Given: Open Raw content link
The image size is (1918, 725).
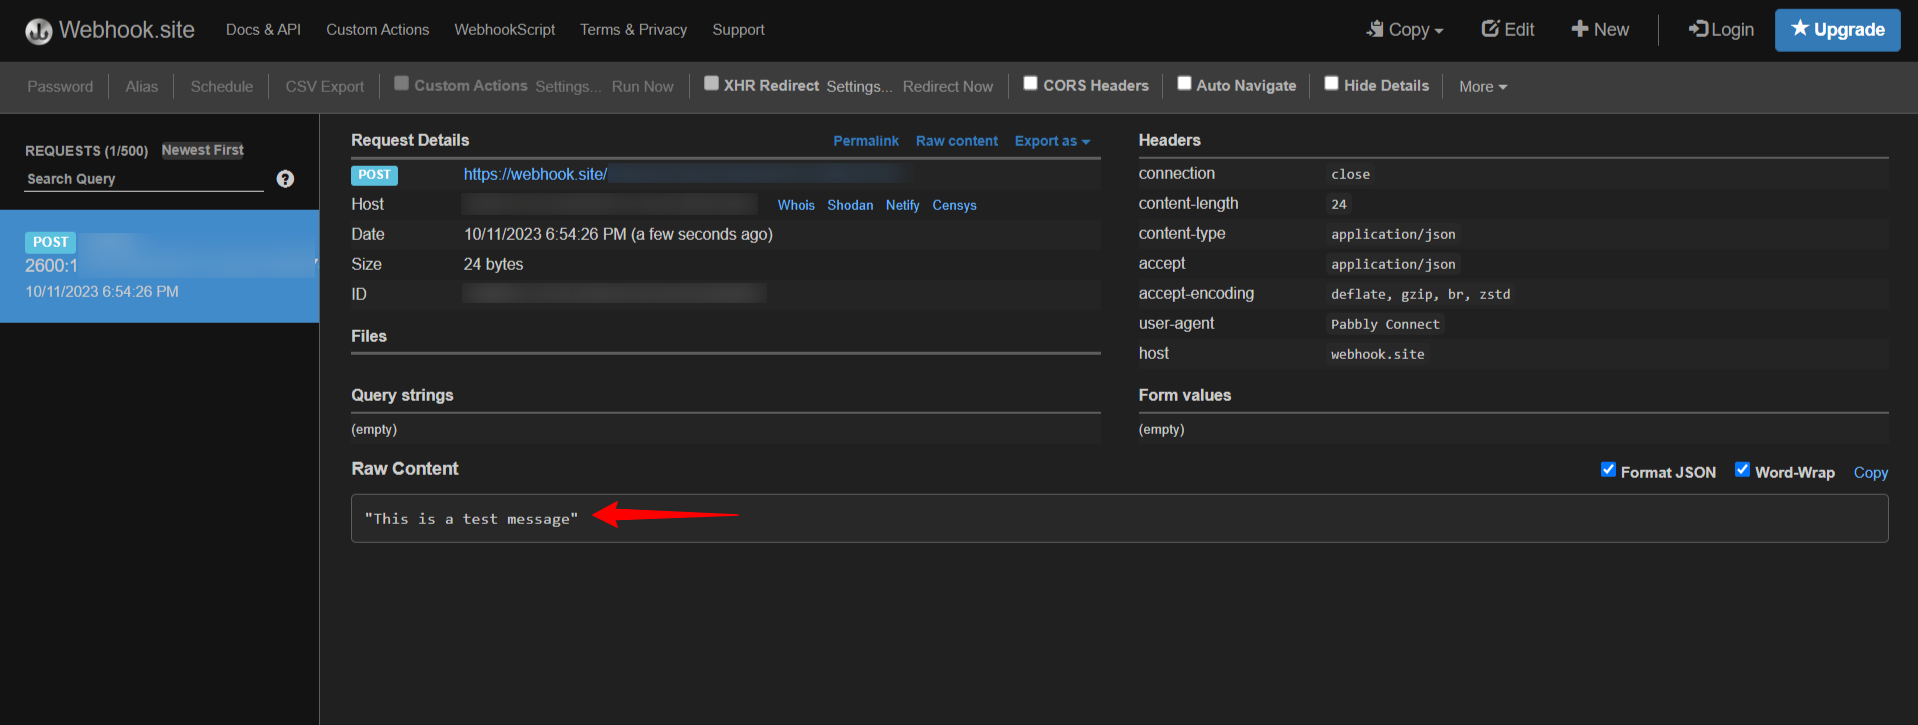Looking at the screenshot, I should (957, 141).
